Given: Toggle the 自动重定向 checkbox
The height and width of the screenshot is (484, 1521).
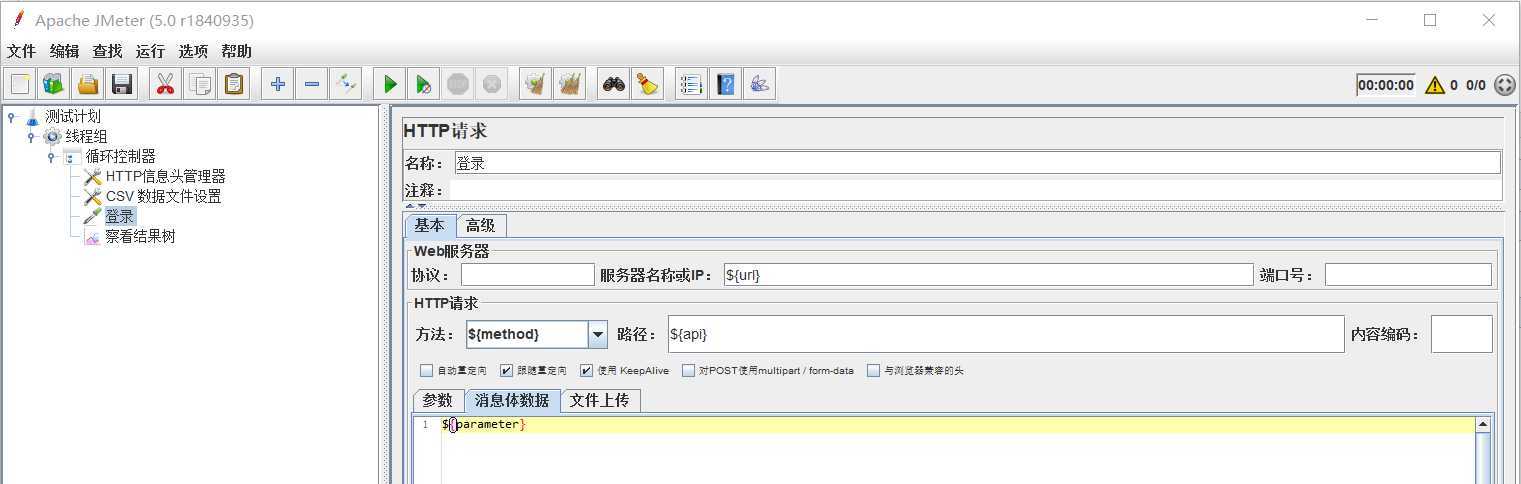Looking at the screenshot, I should pyautogui.click(x=427, y=370).
